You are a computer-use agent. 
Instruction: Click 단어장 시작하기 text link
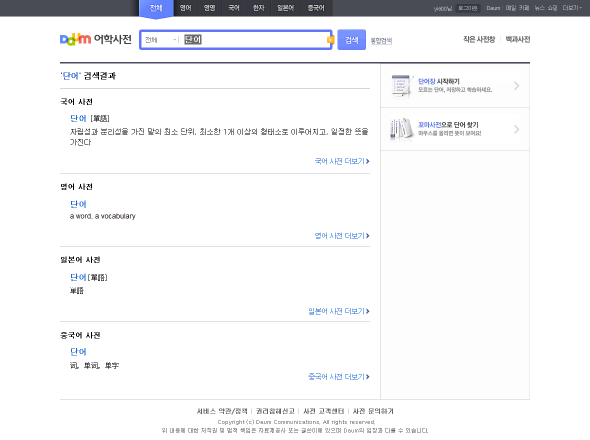click(x=439, y=81)
